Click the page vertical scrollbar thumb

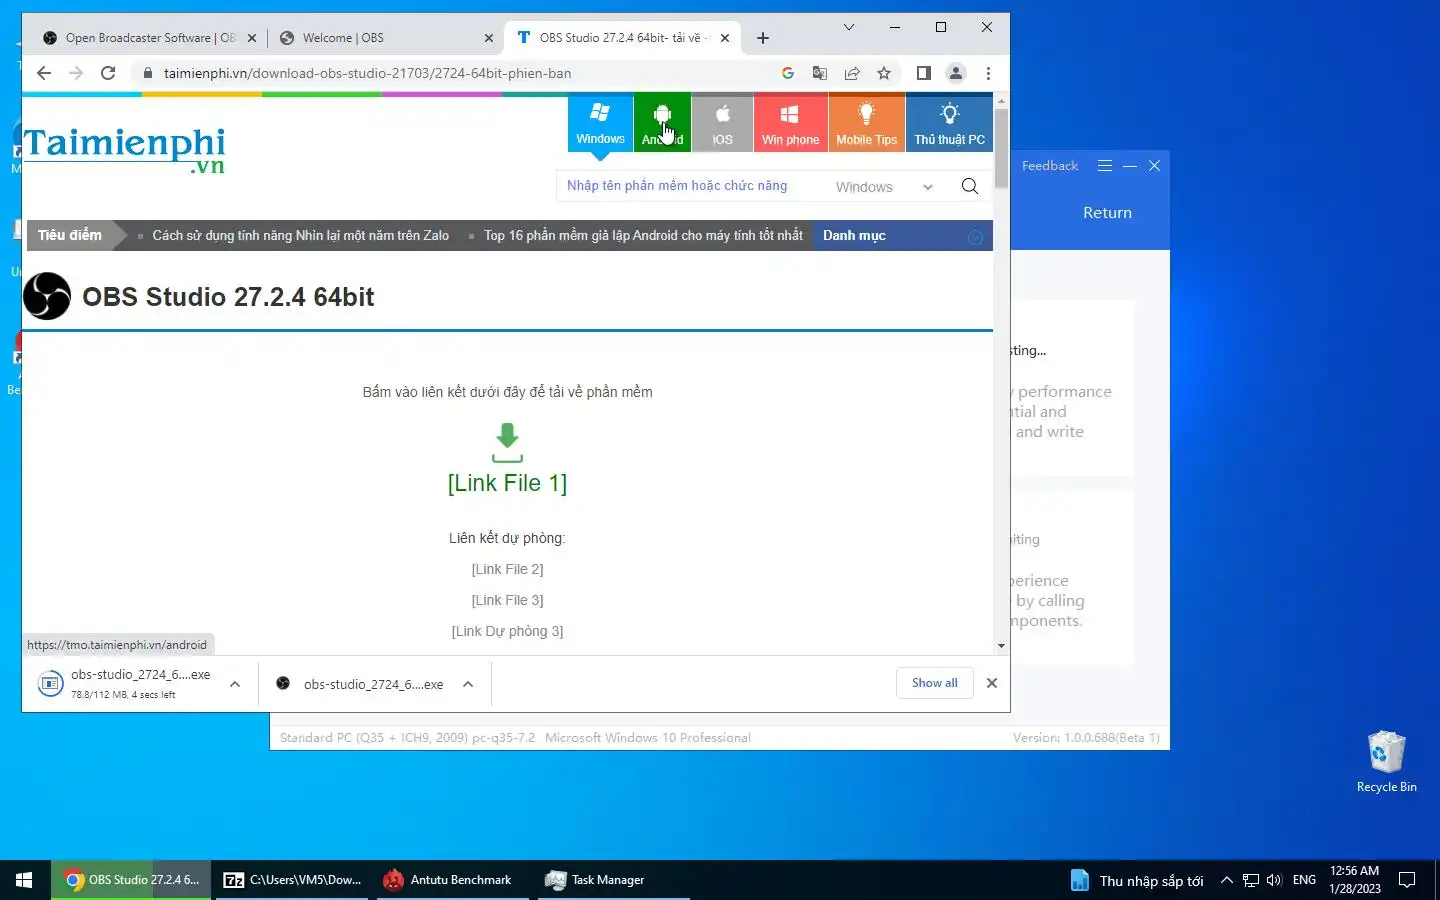1001,150
